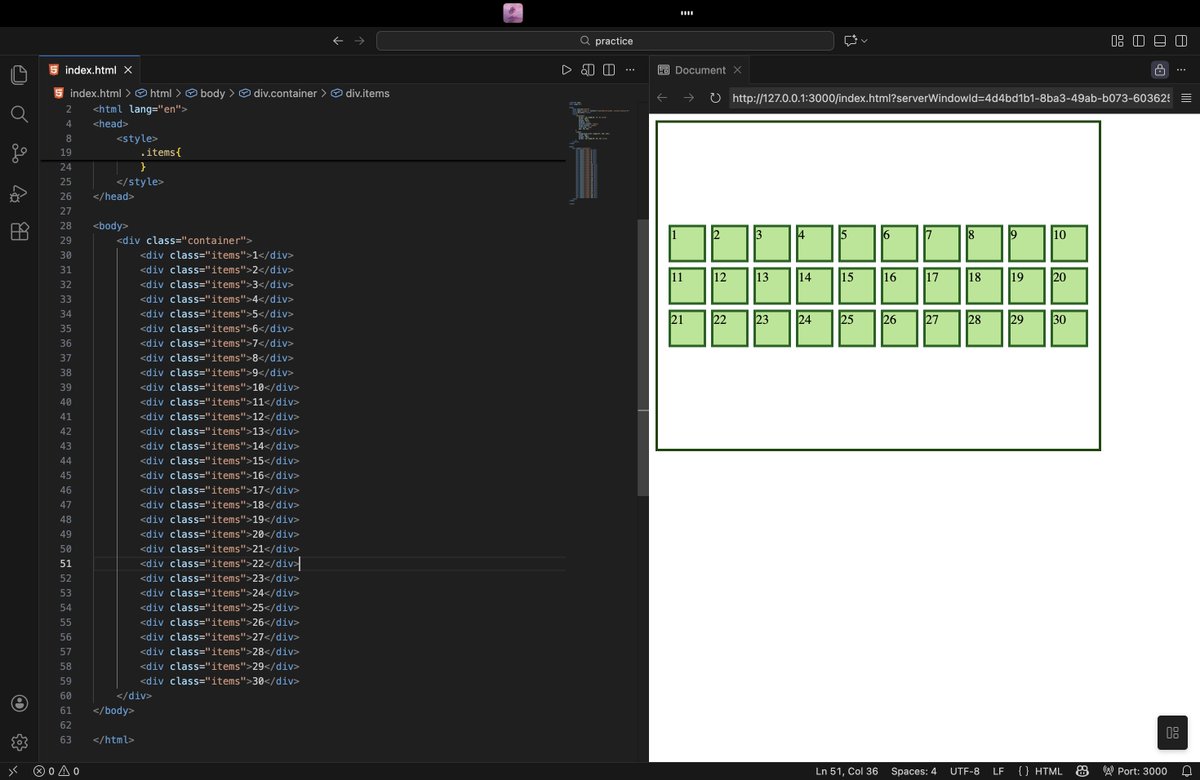Image resolution: width=1200 pixels, height=780 pixels.
Task: Click the Spaces: 4 indentation setting
Action: point(914,771)
